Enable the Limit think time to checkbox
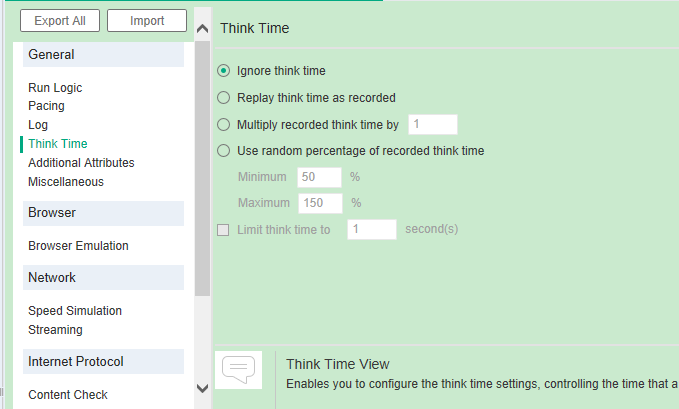Viewport: 679px width, 409px height. (223, 230)
